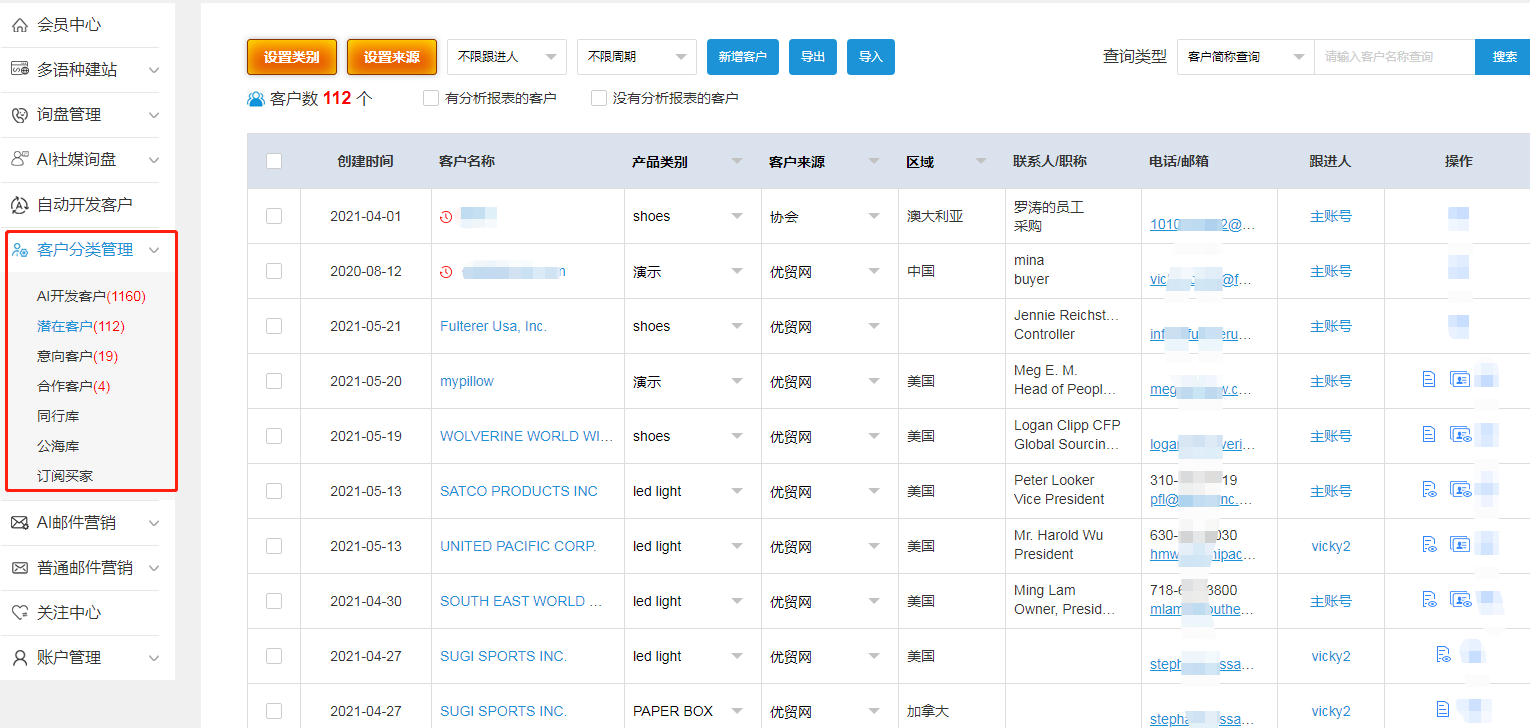Click the 新增客户 button
This screenshot has width=1530, height=728.
click(743, 57)
